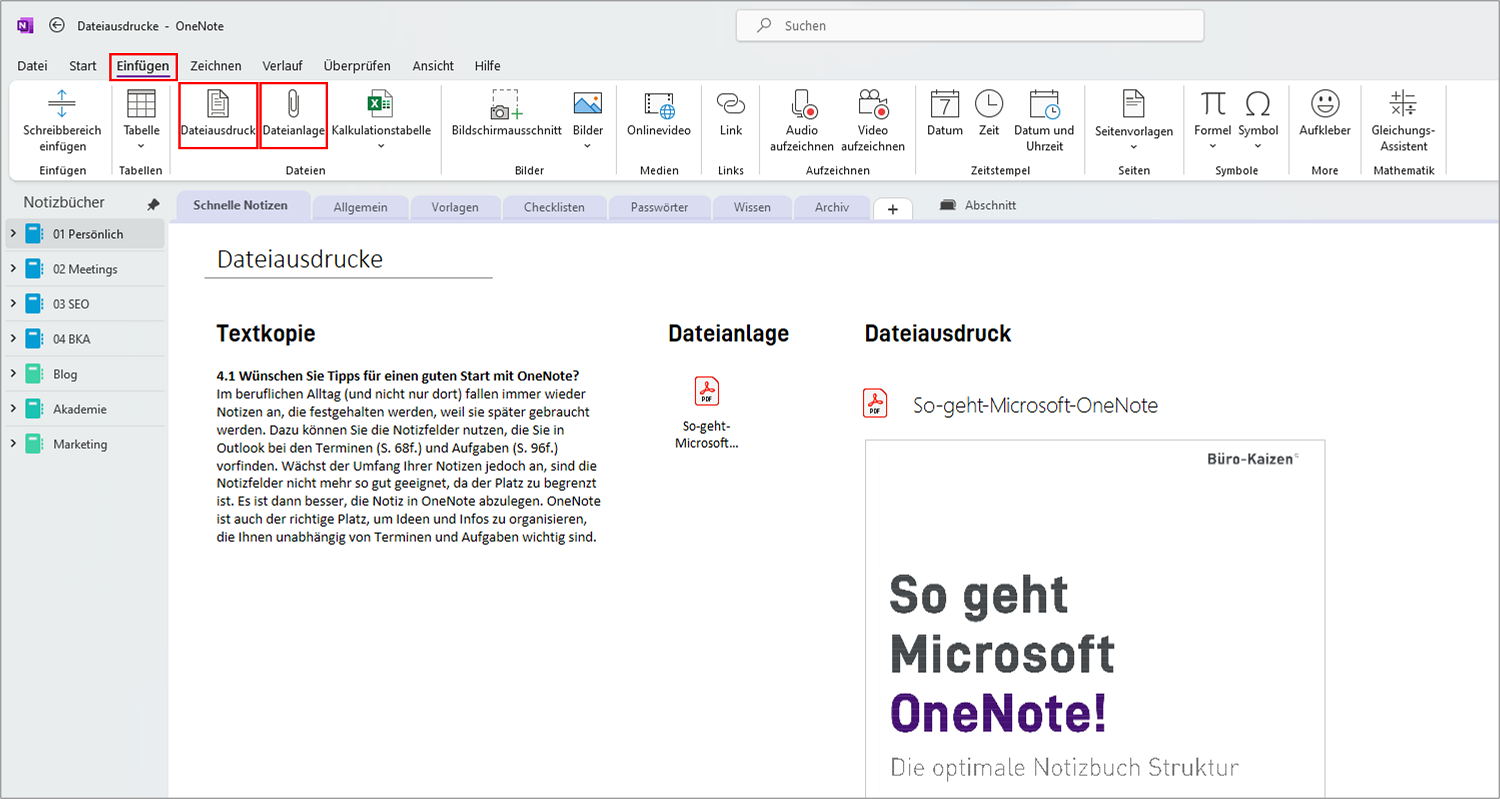Image resolution: width=1500 pixels, height=799 pixels.
Task: Open the Kalkulationstabelle dropdown arrow
Action: pyautogui.click(x=381, y=146)
